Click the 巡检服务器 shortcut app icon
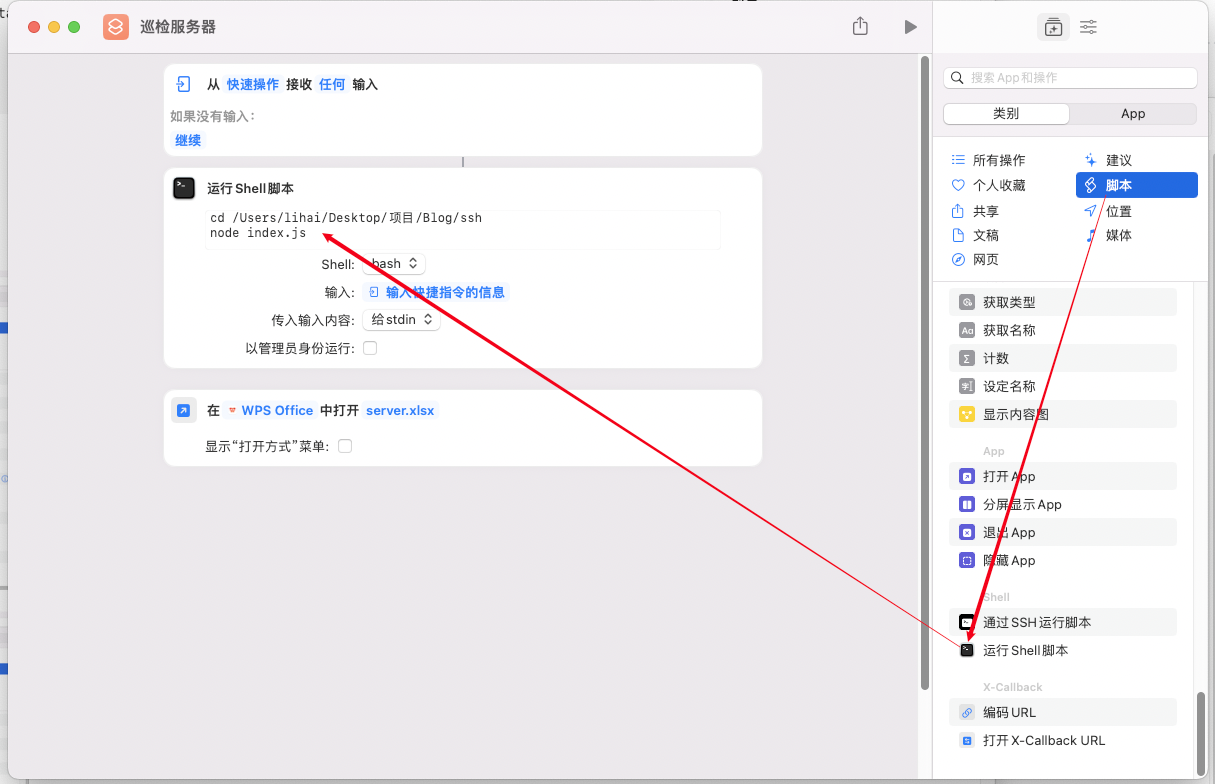The height and width of the screenshot is (784, 1215). tap(116, 27)
